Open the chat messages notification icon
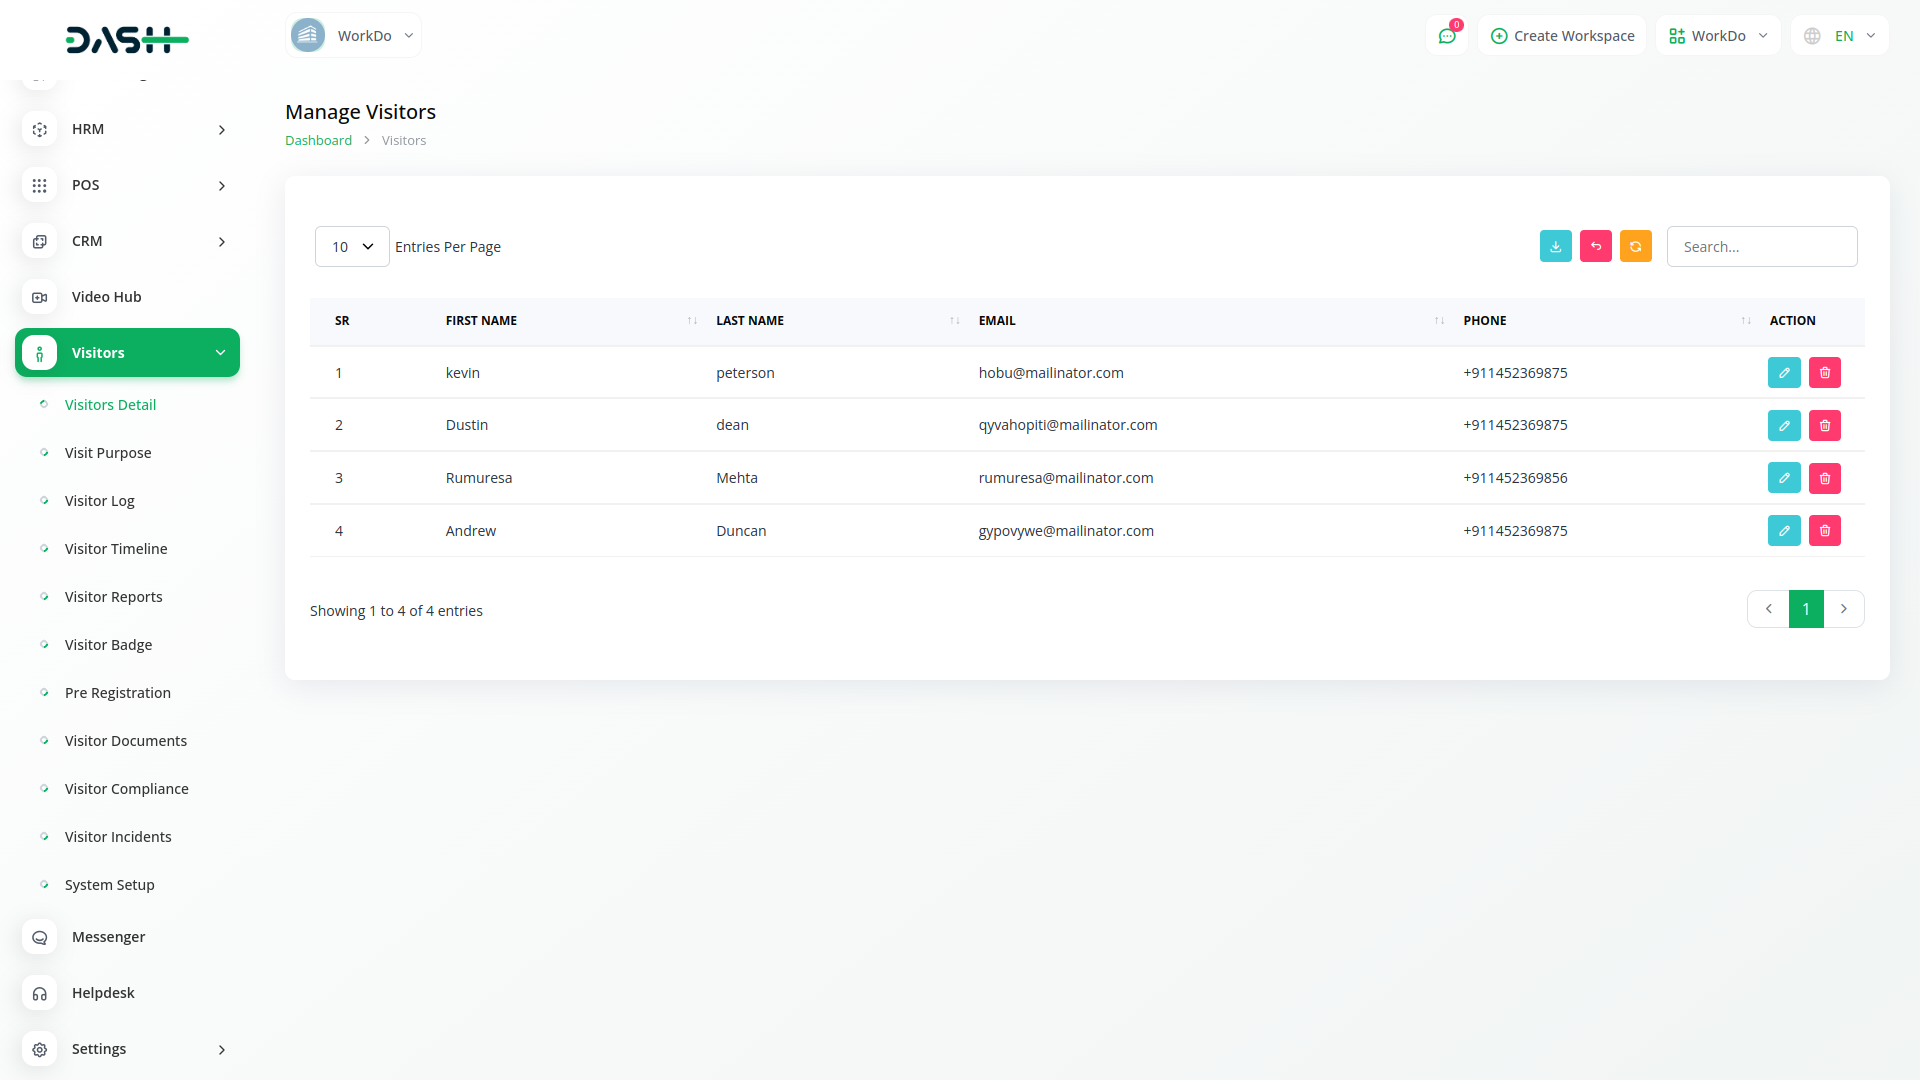 click(x=1446, y=36)
